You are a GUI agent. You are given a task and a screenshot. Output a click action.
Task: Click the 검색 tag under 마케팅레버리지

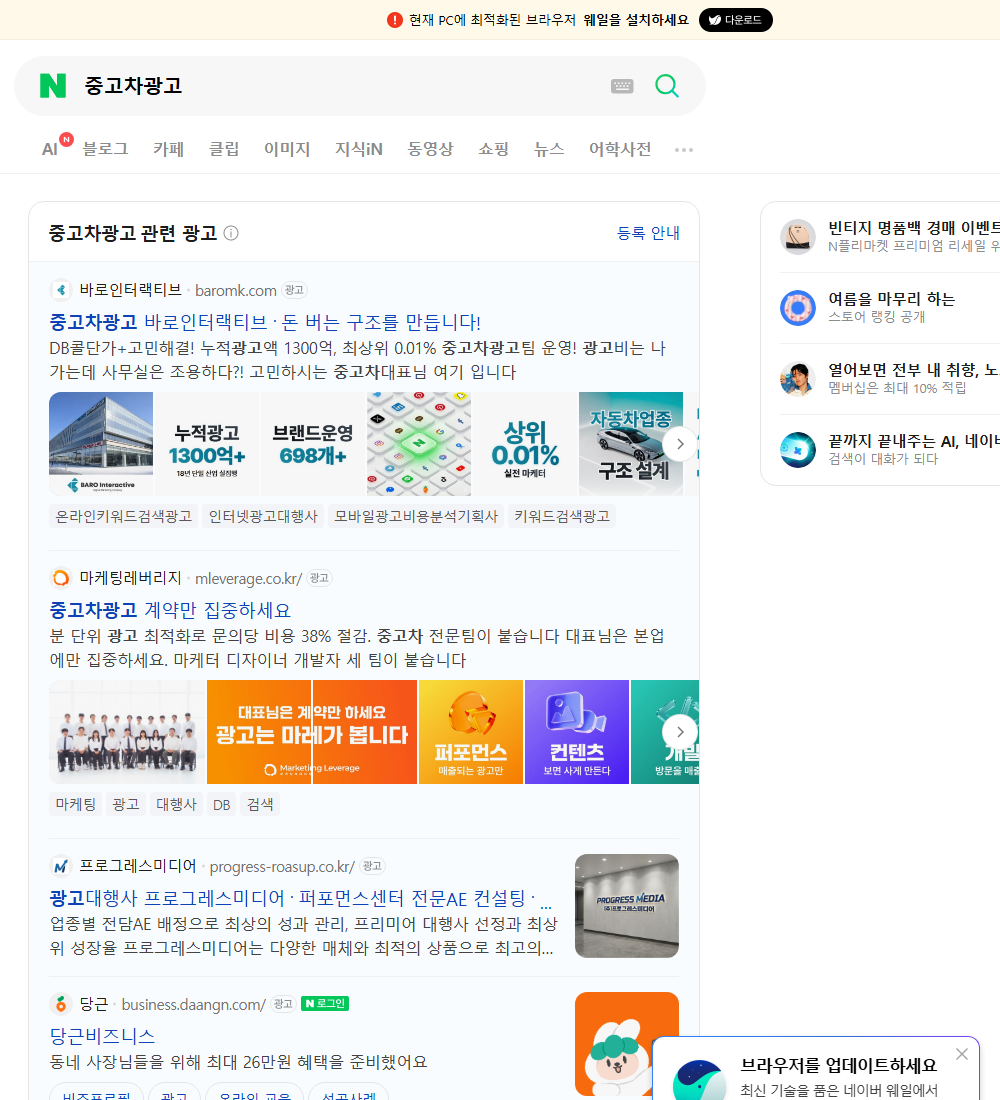(x=260, y=804)
